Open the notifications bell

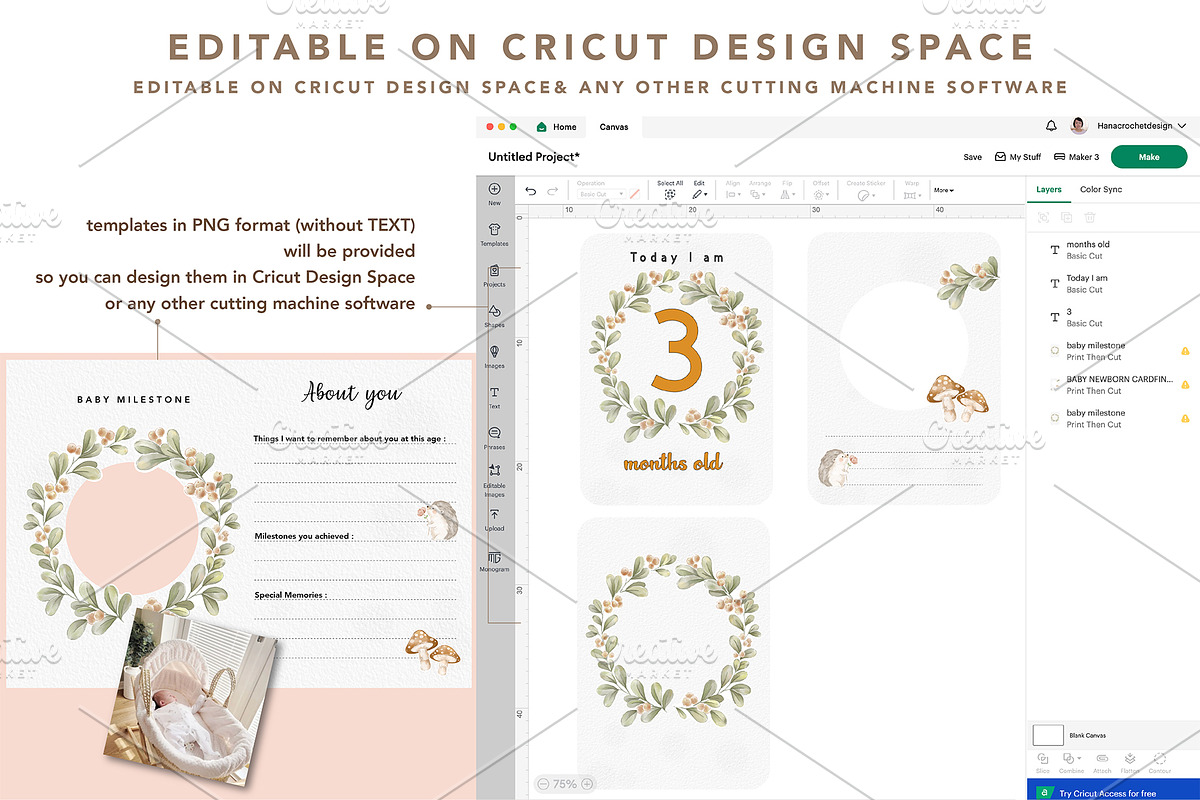pos(1051,127)
